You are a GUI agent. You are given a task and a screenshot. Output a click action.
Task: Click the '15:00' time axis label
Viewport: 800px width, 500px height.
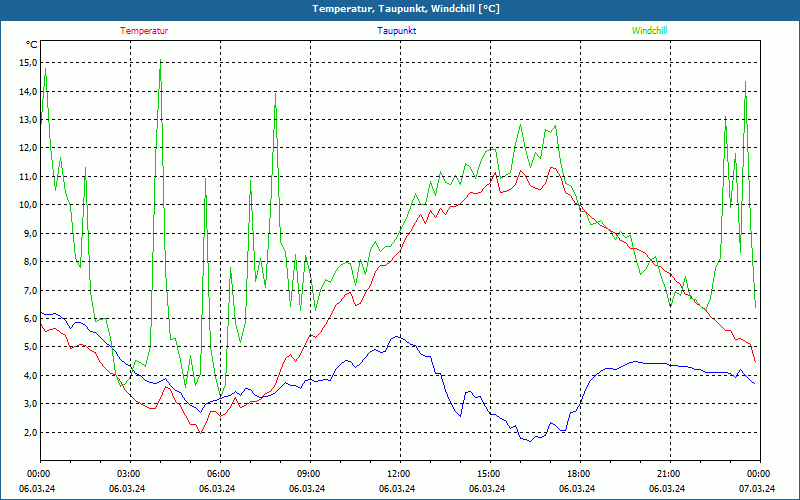pyautogui.click(x=490, y=474)
